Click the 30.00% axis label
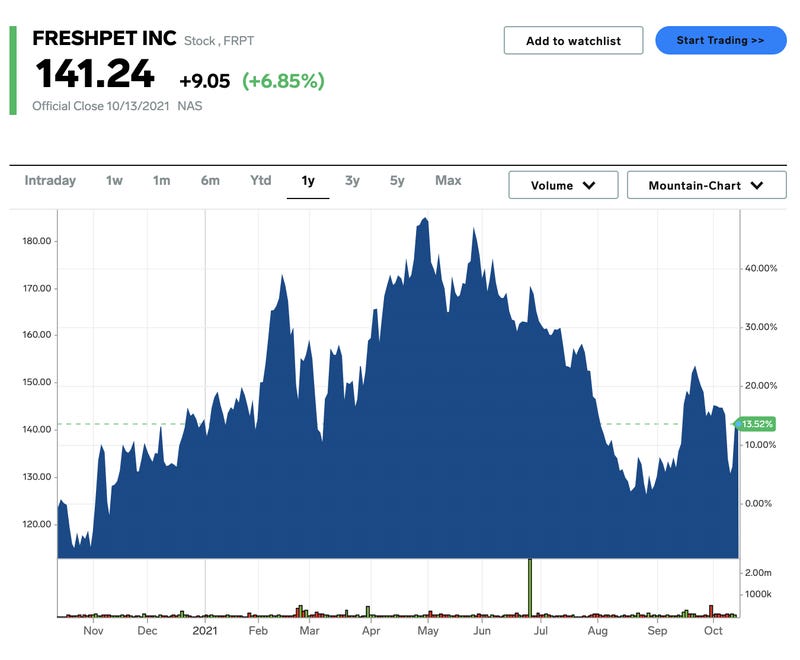The width and height of the screenshot is (800, 660). tap(761, 327)
